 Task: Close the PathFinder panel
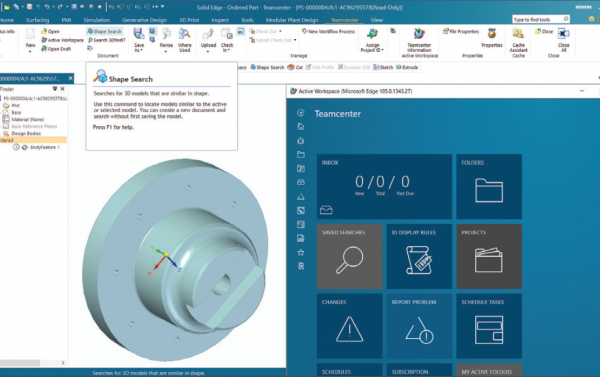pos(62,89)
